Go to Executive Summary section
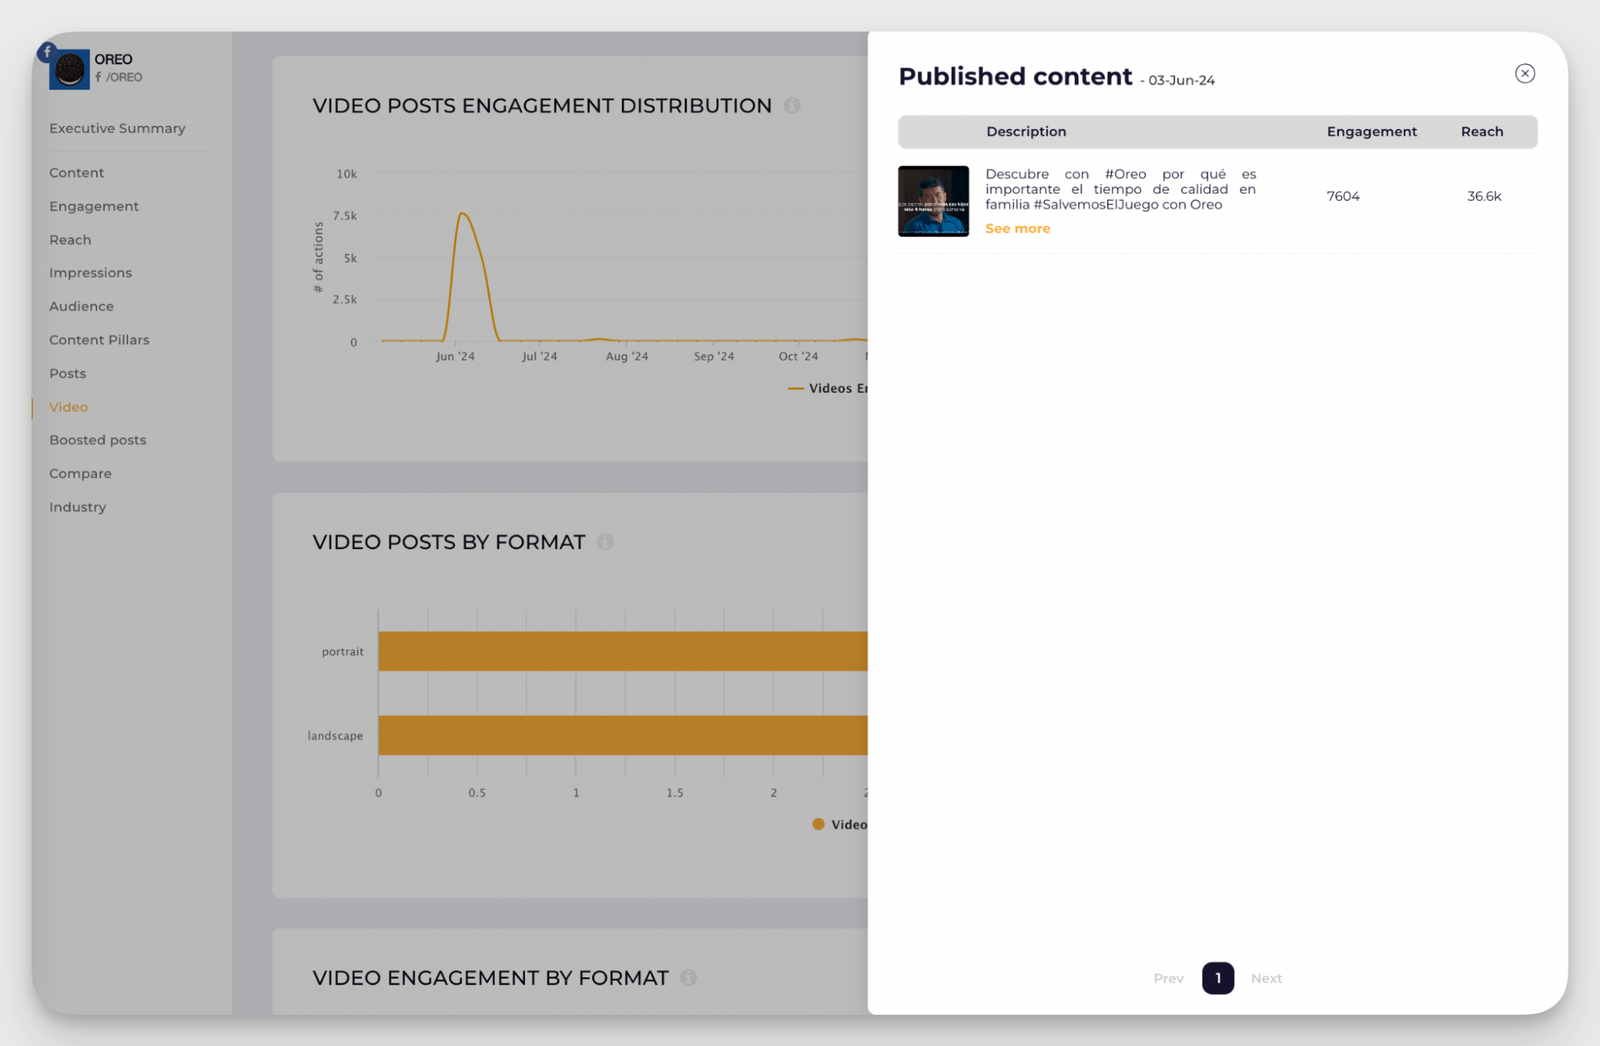This screenshot has width=1600, height=1046. [x=117, y=128]
